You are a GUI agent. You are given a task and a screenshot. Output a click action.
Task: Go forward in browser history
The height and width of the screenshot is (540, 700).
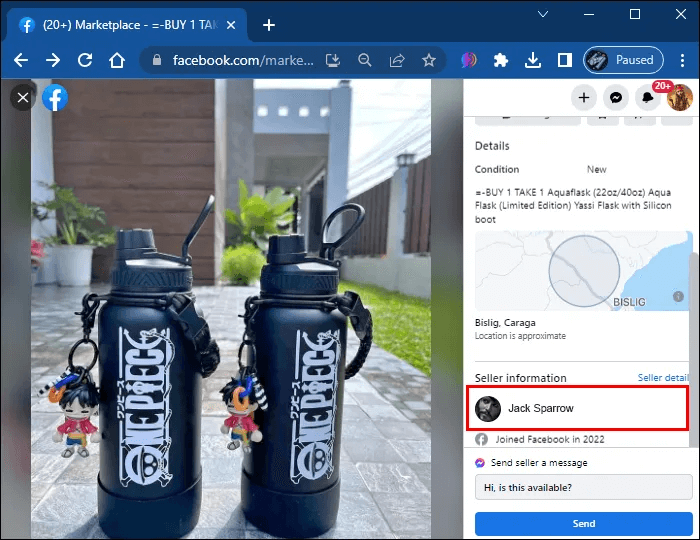click(x=53, y=60)
